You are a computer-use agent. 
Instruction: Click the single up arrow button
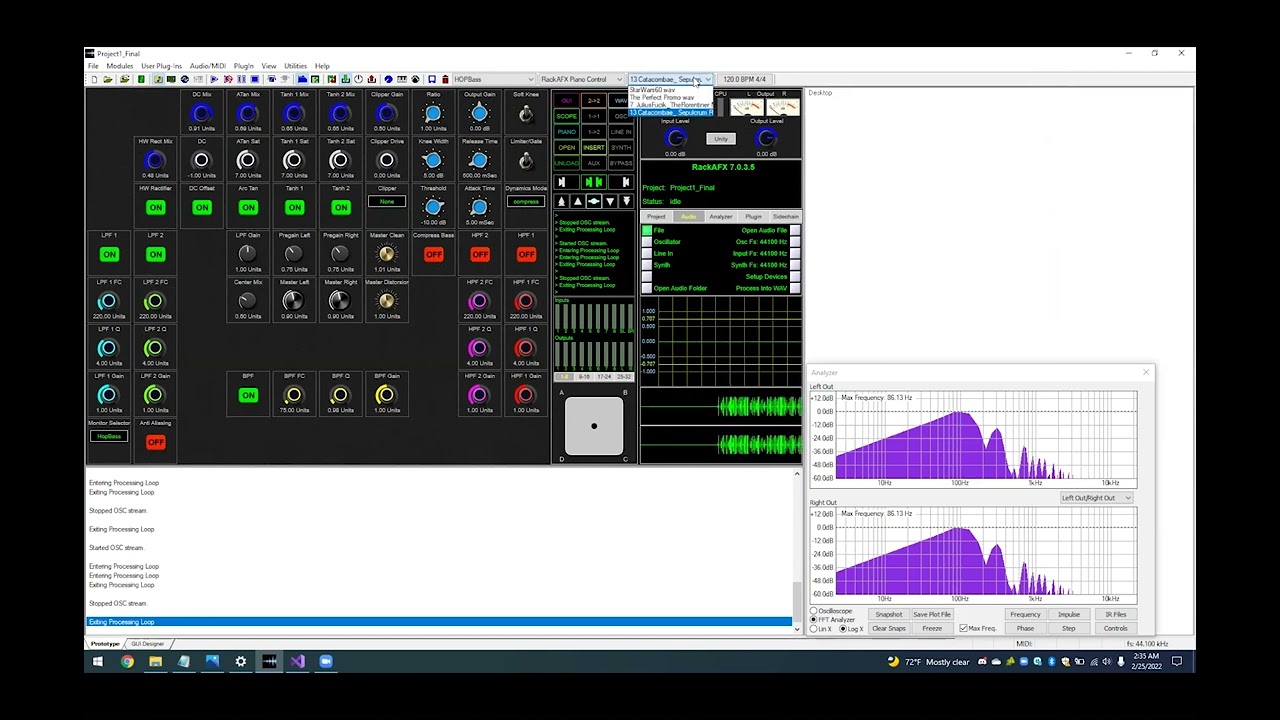[577, 201]
